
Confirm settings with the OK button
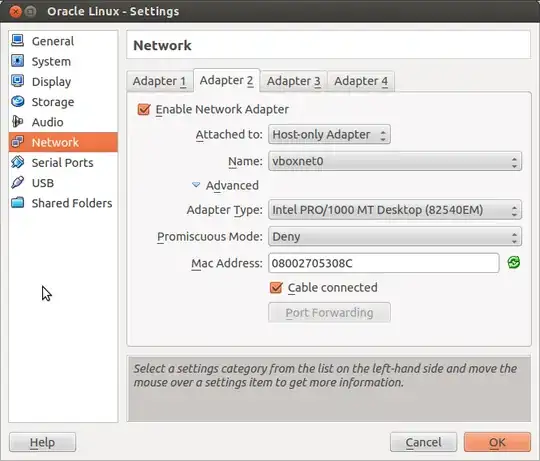point(497,442)
